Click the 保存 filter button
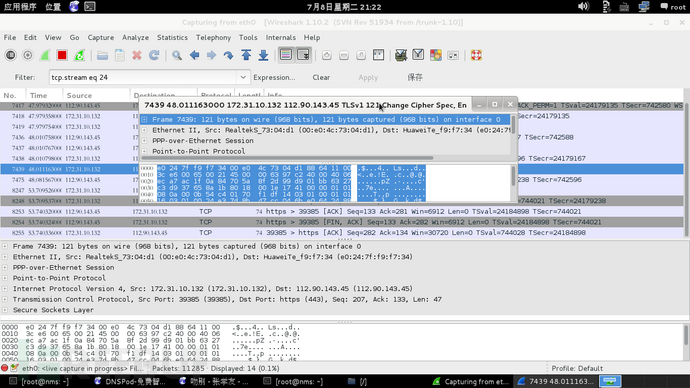 tap(415, 77)
